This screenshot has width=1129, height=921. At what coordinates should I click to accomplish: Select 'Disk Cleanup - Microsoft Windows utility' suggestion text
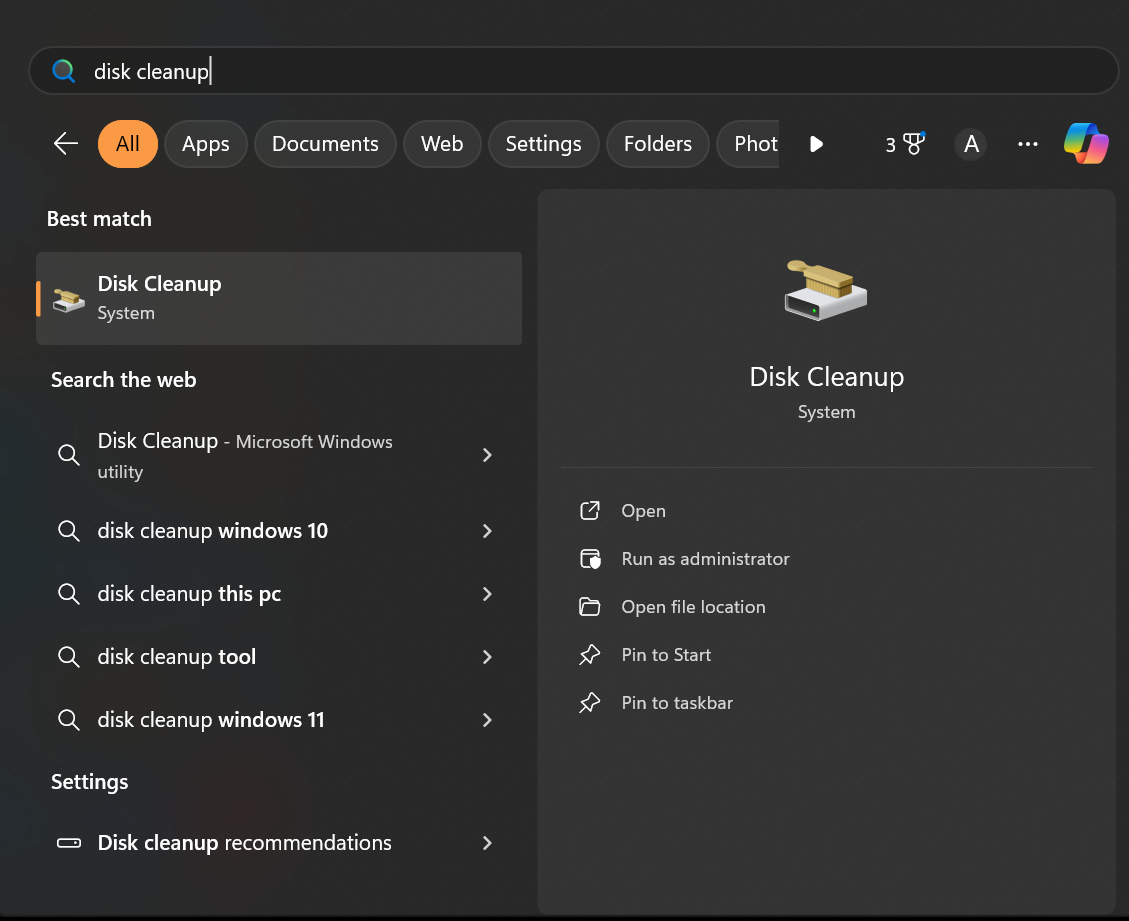(245, 455)
